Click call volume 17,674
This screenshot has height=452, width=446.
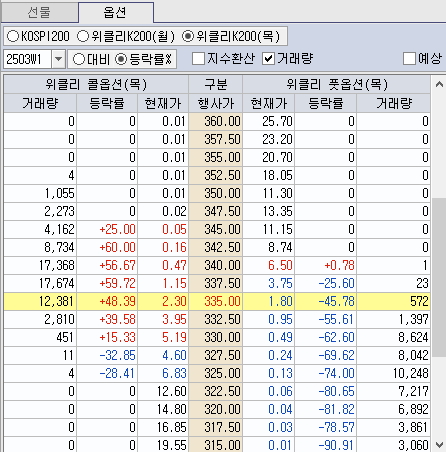click(40, 283)
